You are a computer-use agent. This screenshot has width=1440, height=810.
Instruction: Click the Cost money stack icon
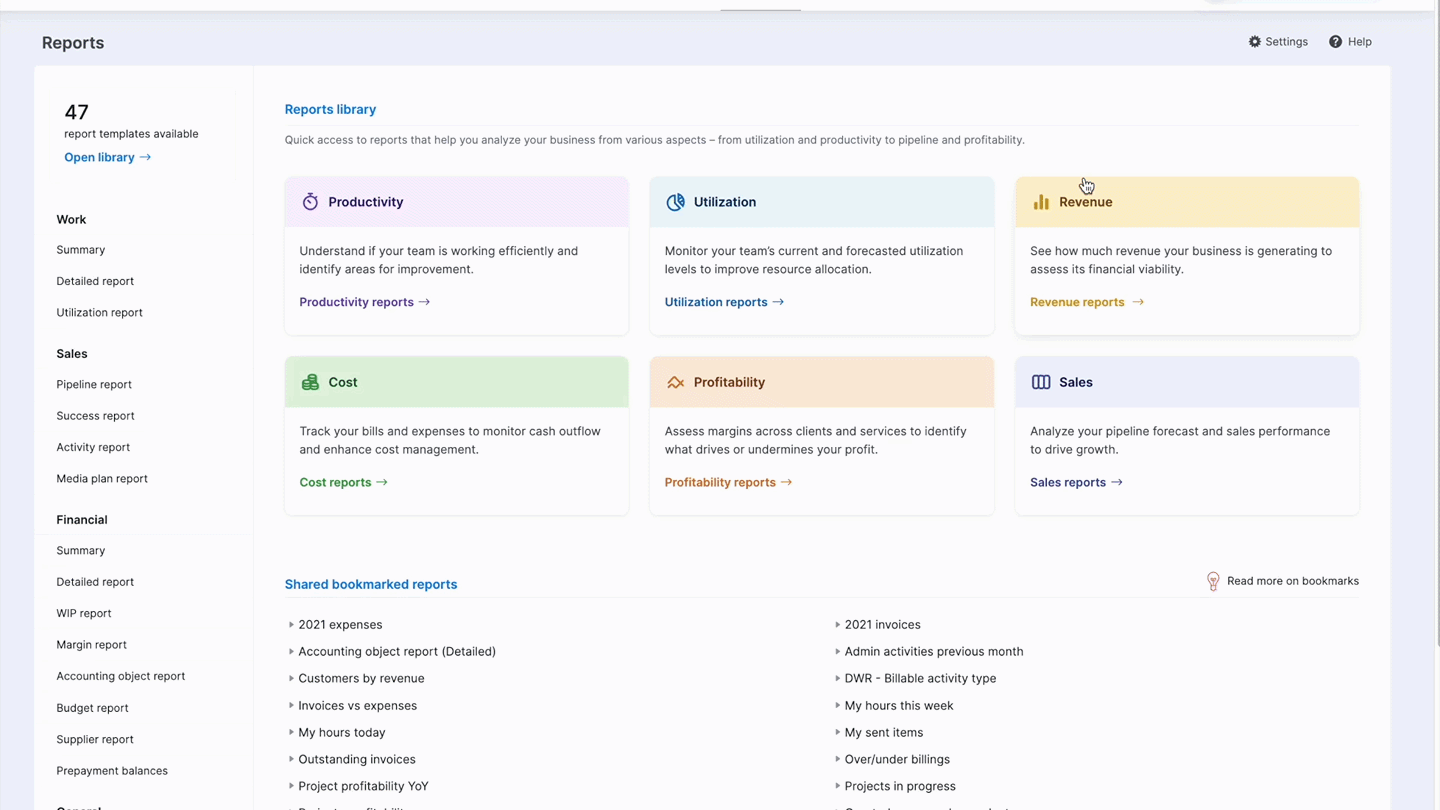[310, 382]
